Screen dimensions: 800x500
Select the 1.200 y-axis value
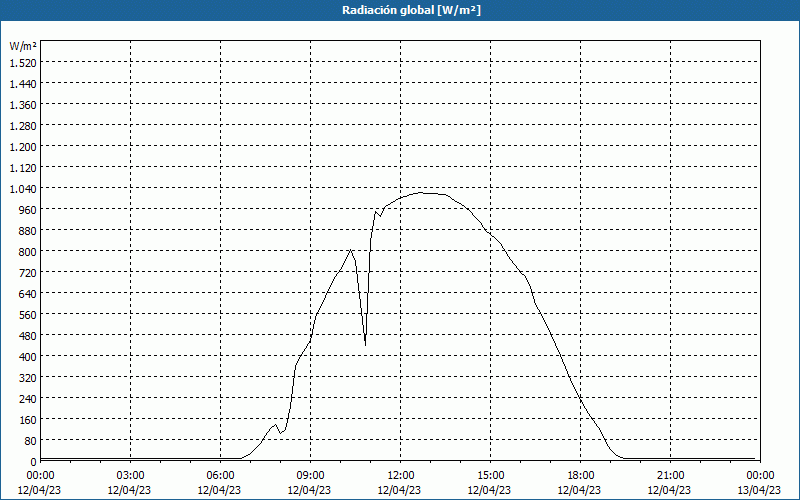[23, 146]
